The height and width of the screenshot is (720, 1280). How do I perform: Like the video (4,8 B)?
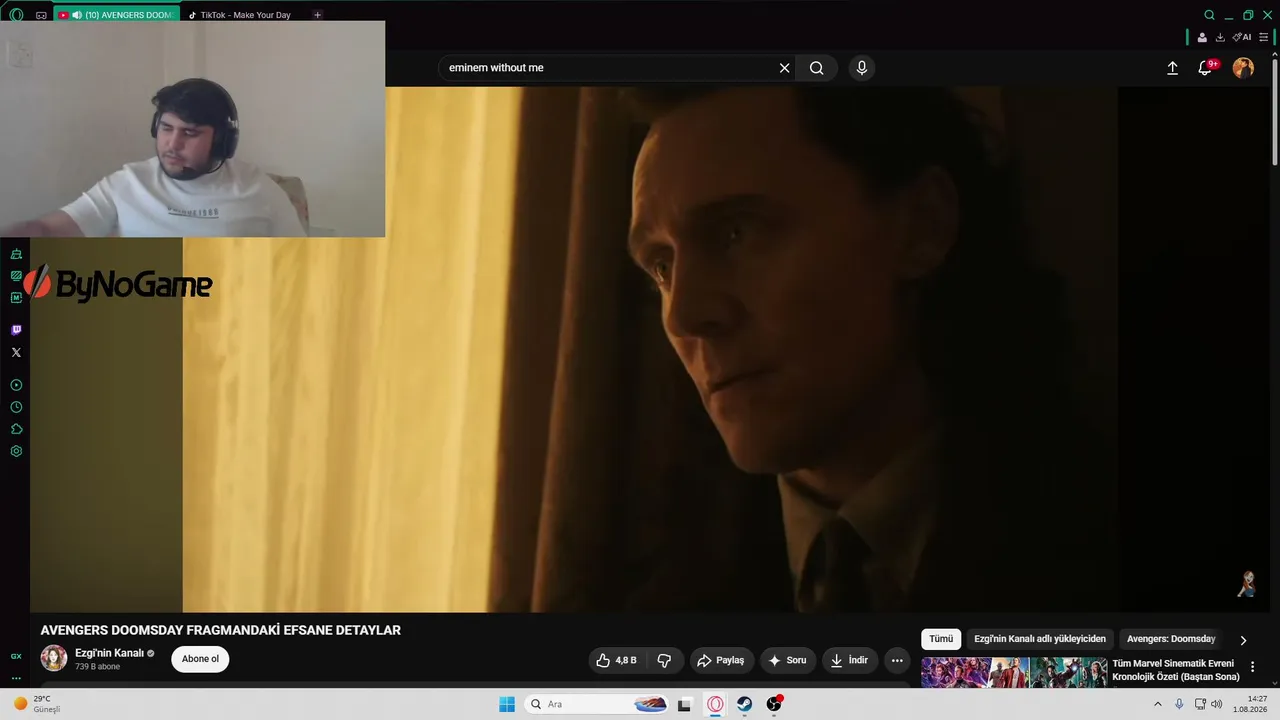(x=617, y=660)
